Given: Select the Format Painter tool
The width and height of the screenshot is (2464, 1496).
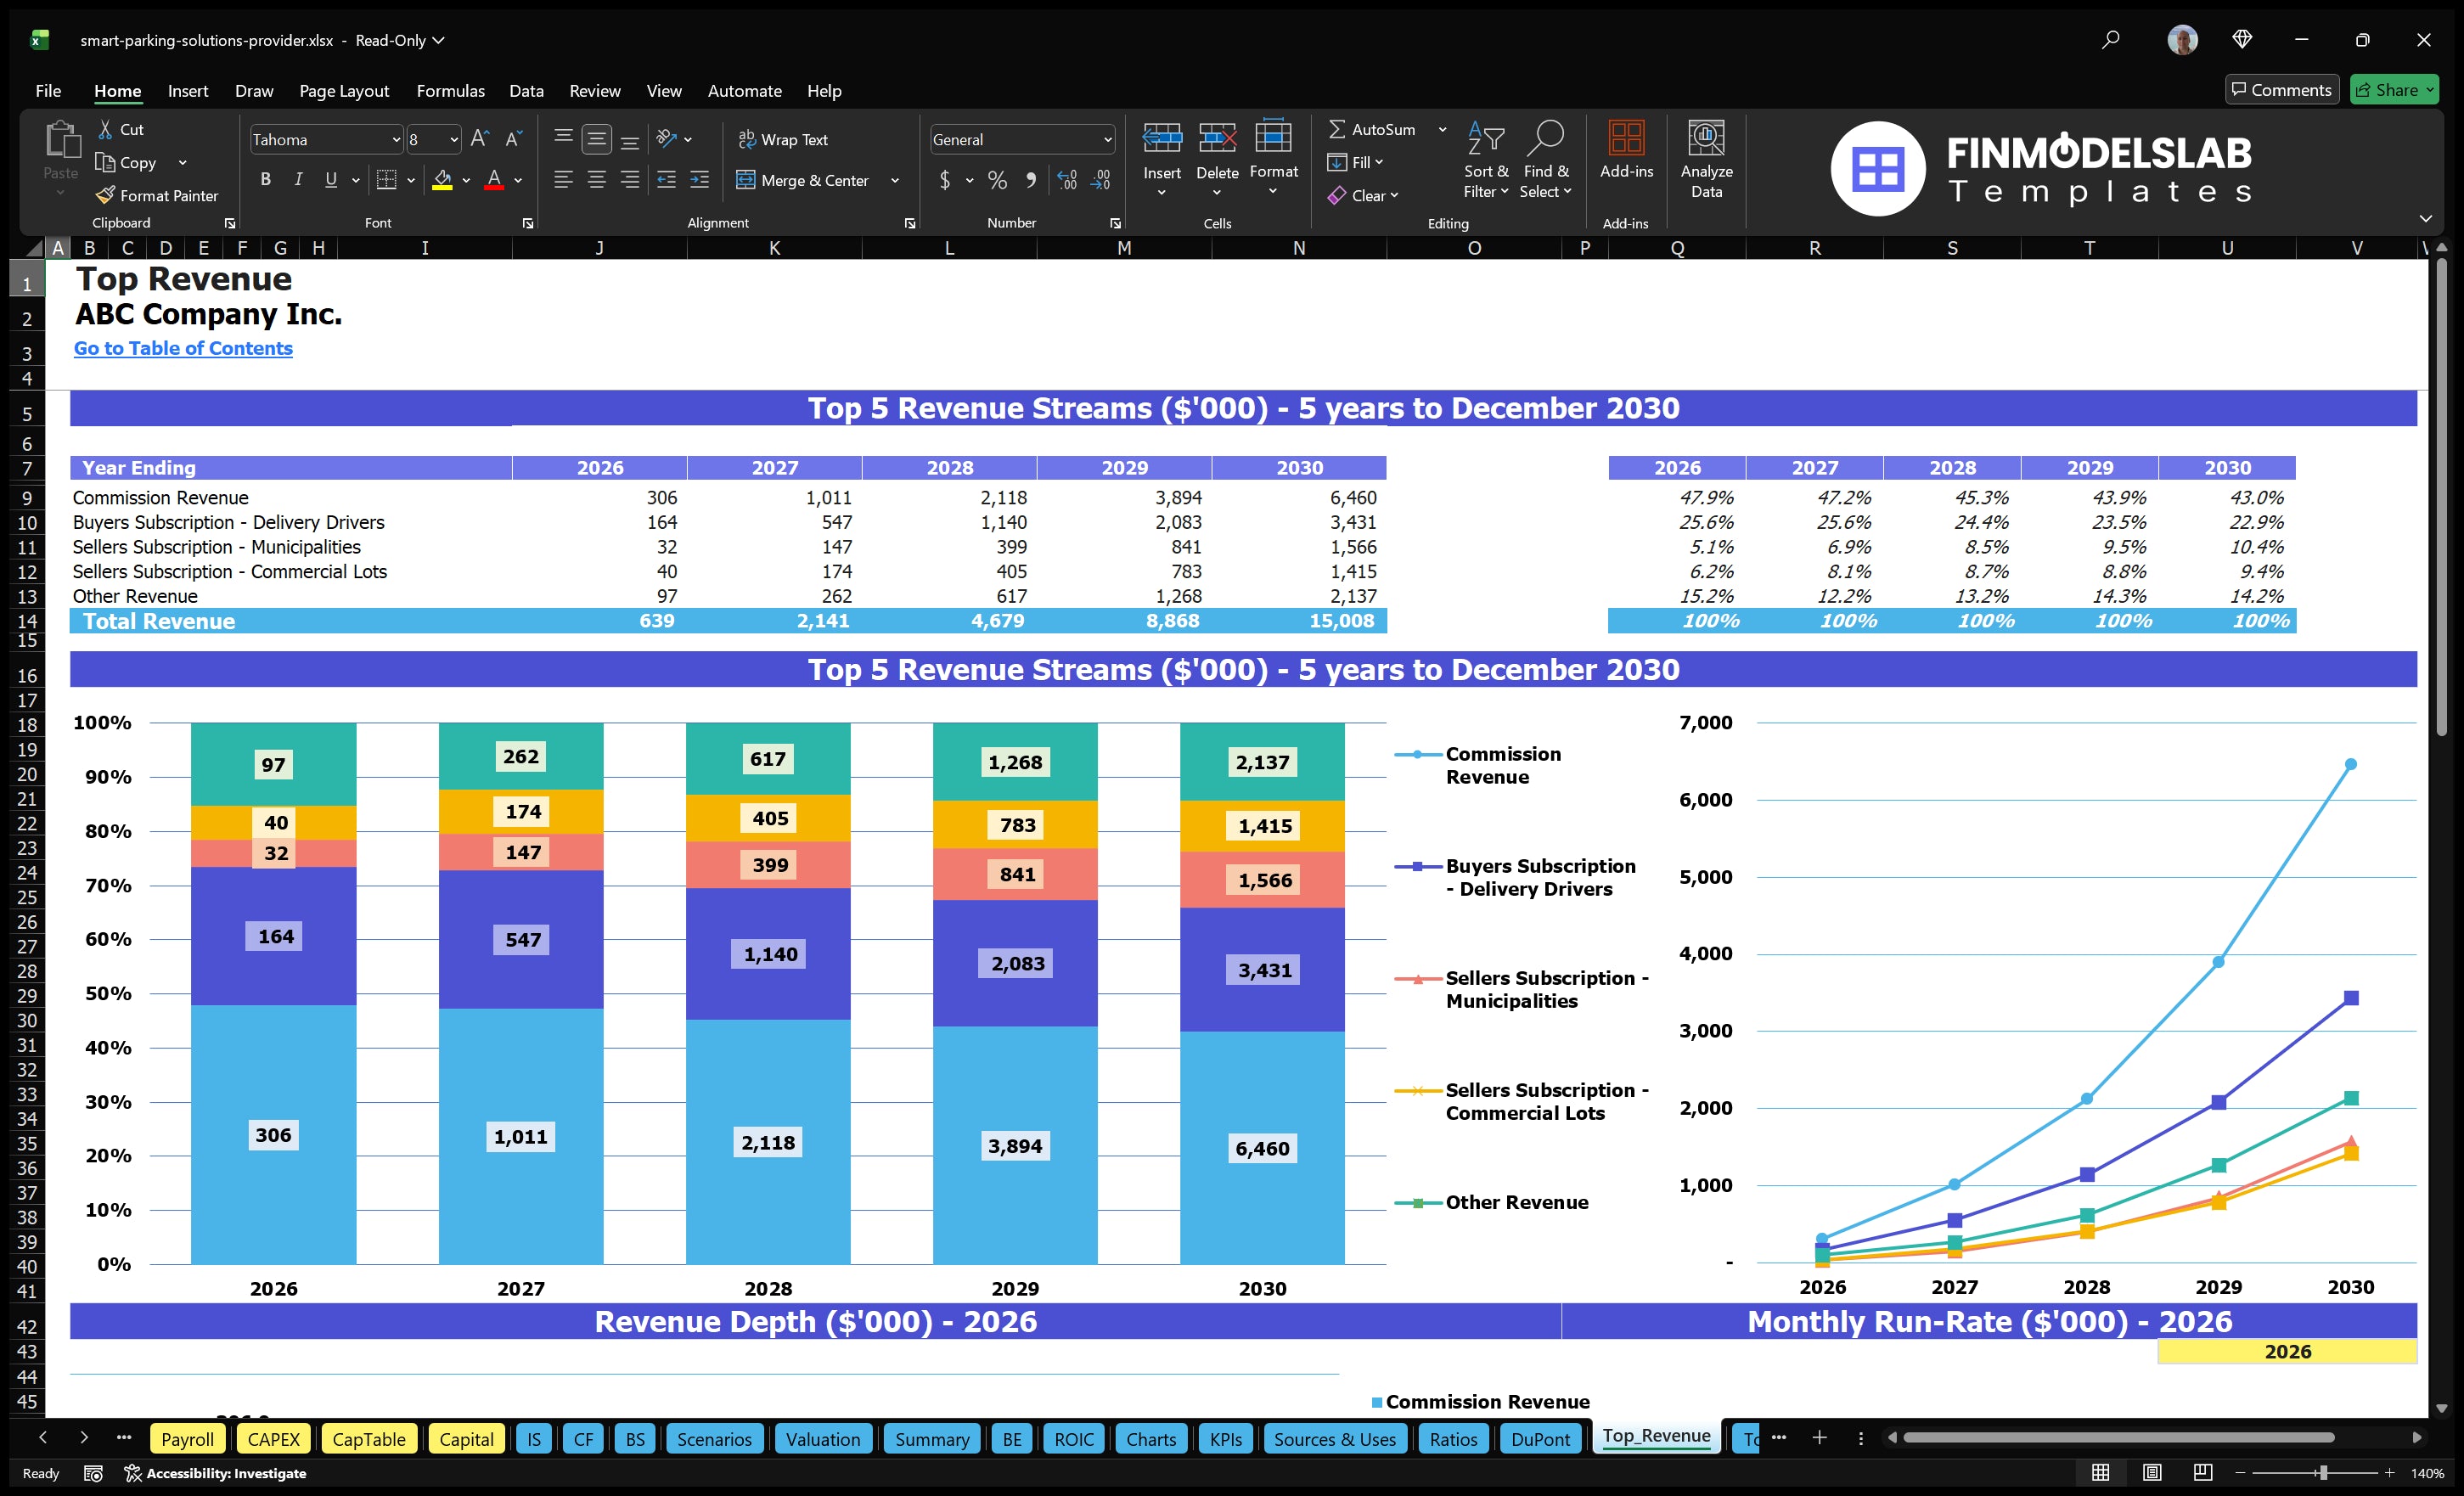Looking at the screenshot, I should point(157,196).
